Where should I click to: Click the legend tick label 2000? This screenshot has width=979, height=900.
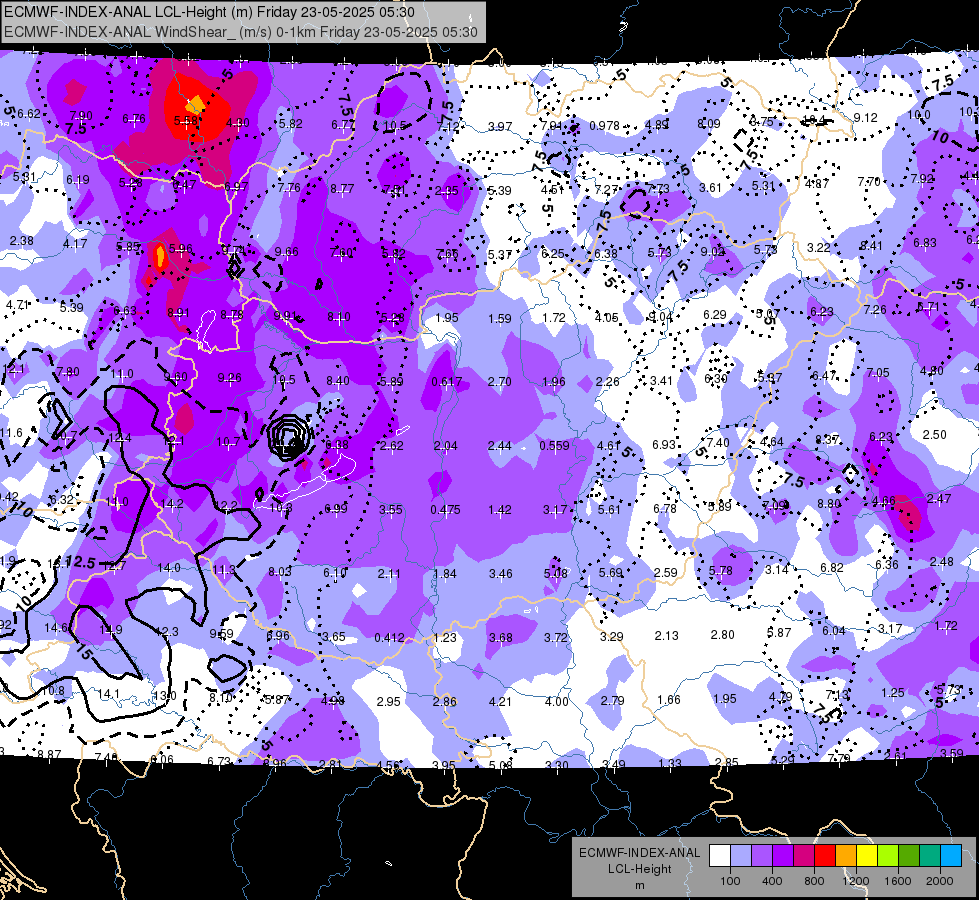(x=940, y=881)
